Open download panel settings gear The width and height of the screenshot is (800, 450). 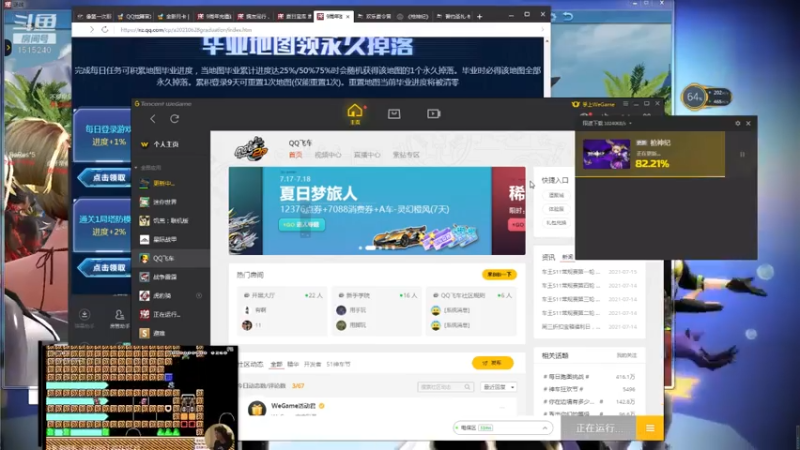tap(737, 123)
